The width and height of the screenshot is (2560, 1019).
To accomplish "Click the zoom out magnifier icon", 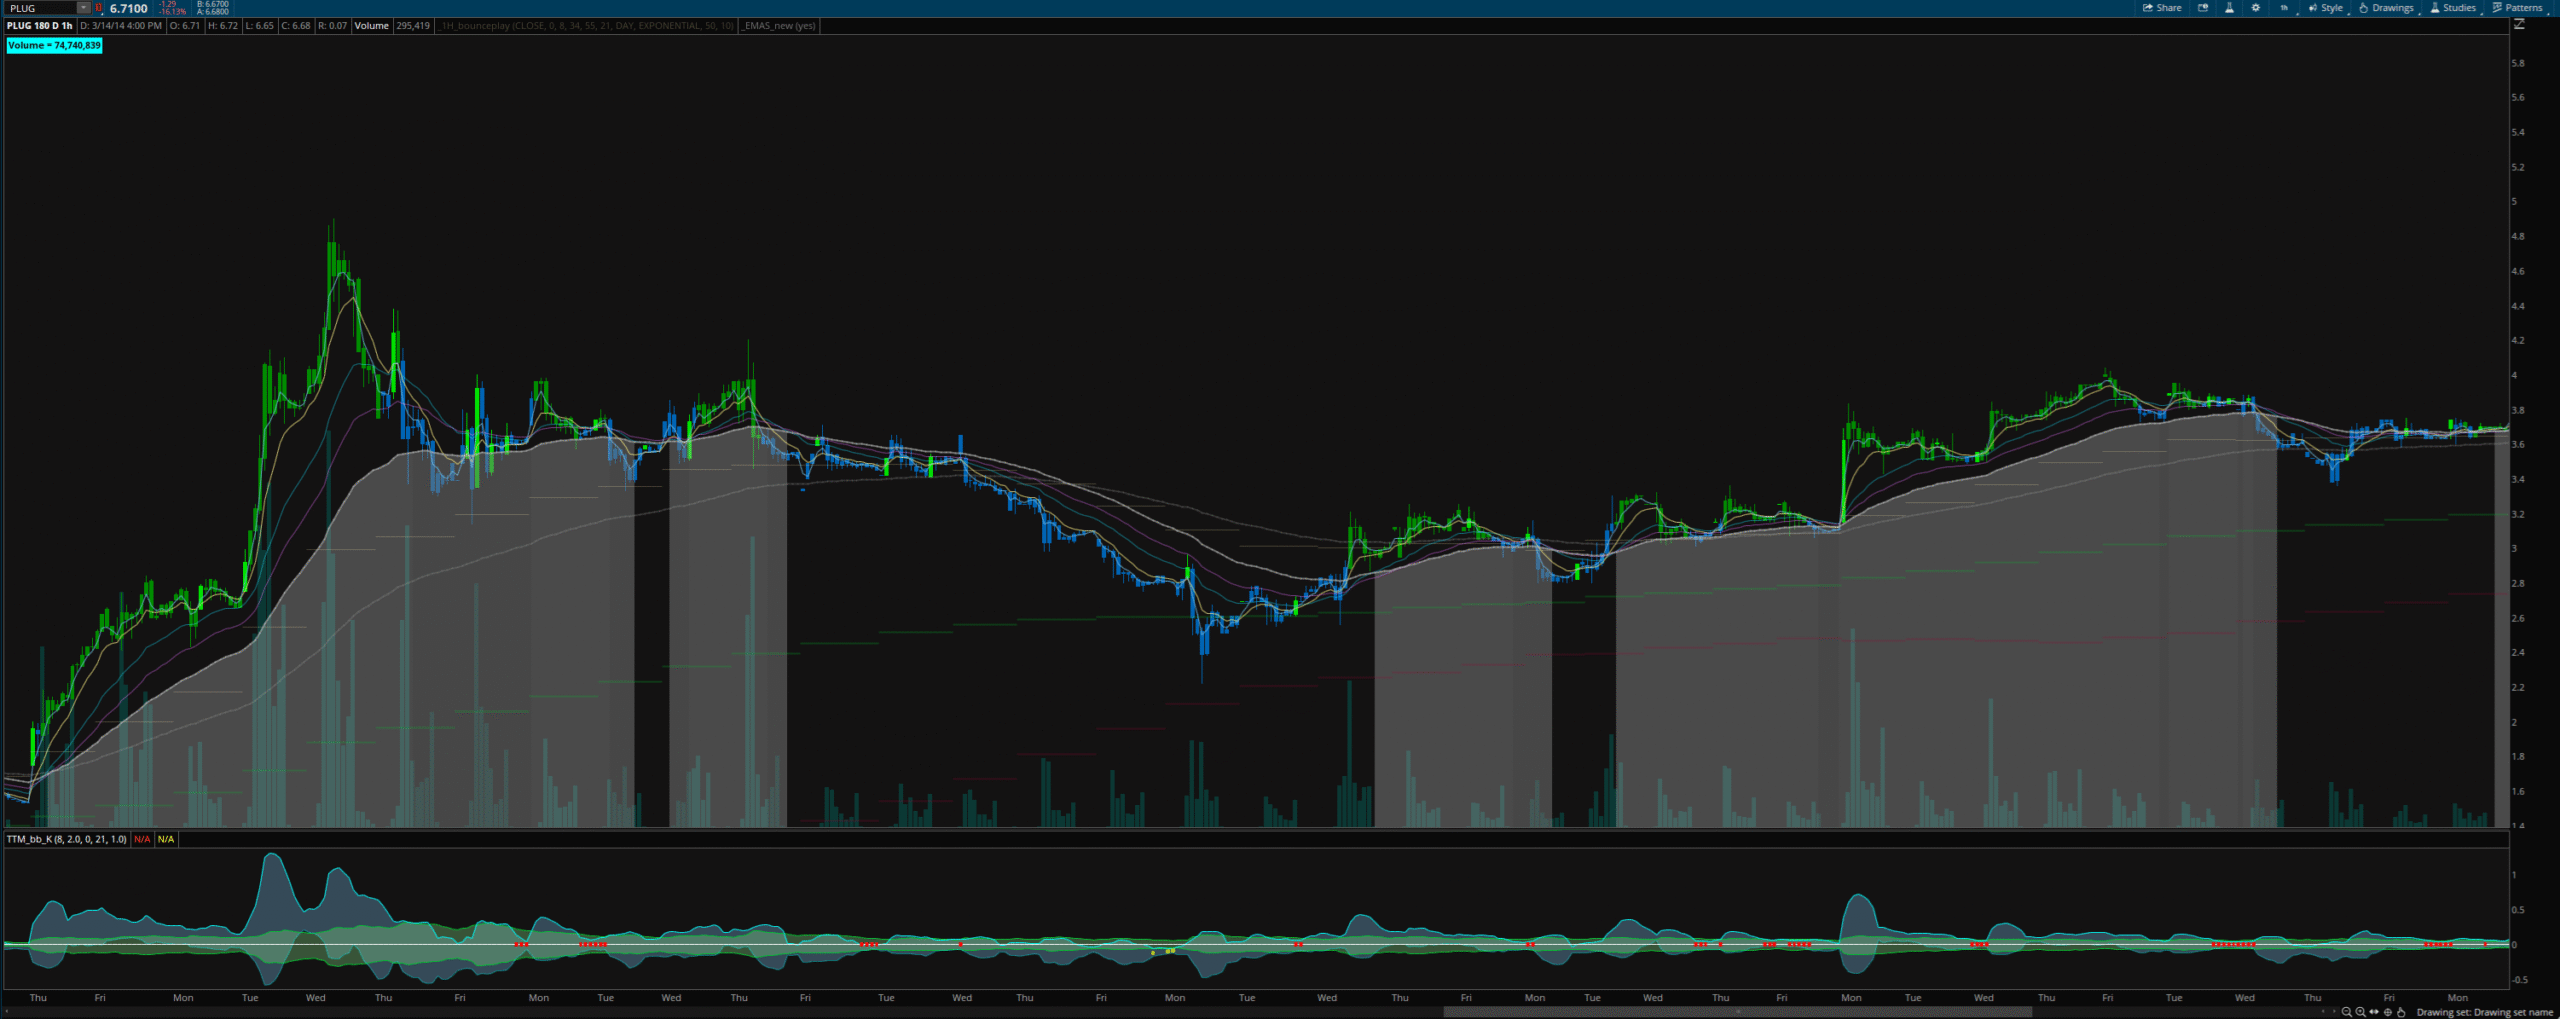I will click(x=2346, y=1012).
